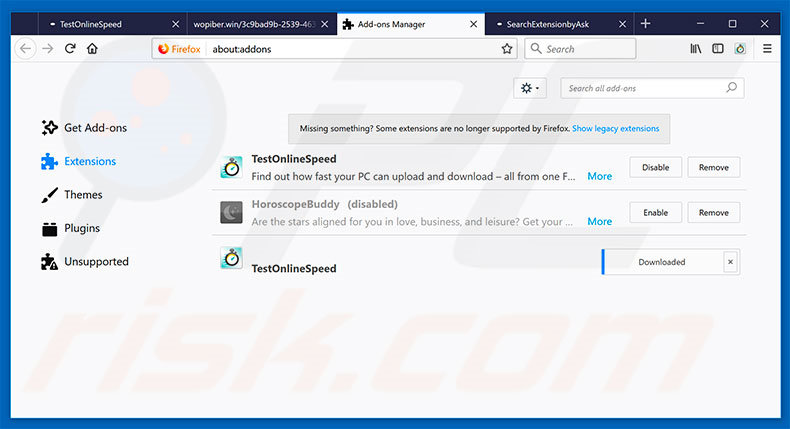Image resolution: width=790 pixels, height=429 pixels.
Task: Reload the current page
Action: click(70, 49)
